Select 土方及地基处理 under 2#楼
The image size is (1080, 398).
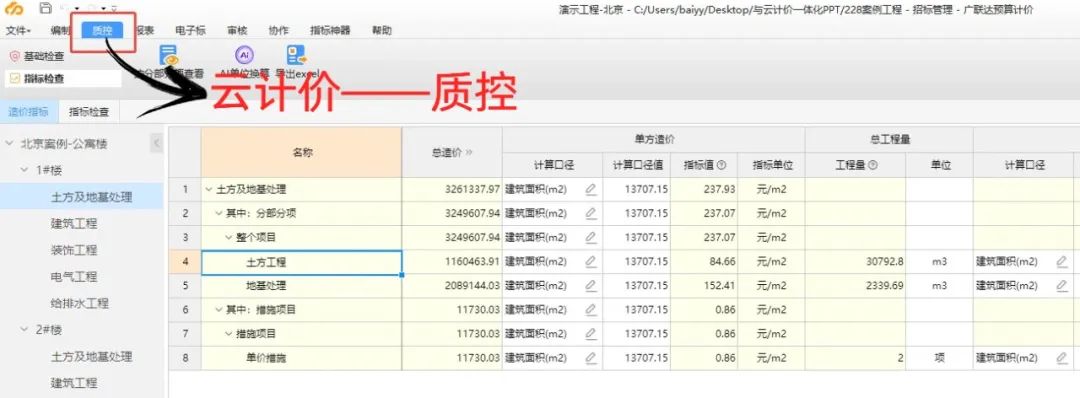pyautogui.click(x=92, y=357)
